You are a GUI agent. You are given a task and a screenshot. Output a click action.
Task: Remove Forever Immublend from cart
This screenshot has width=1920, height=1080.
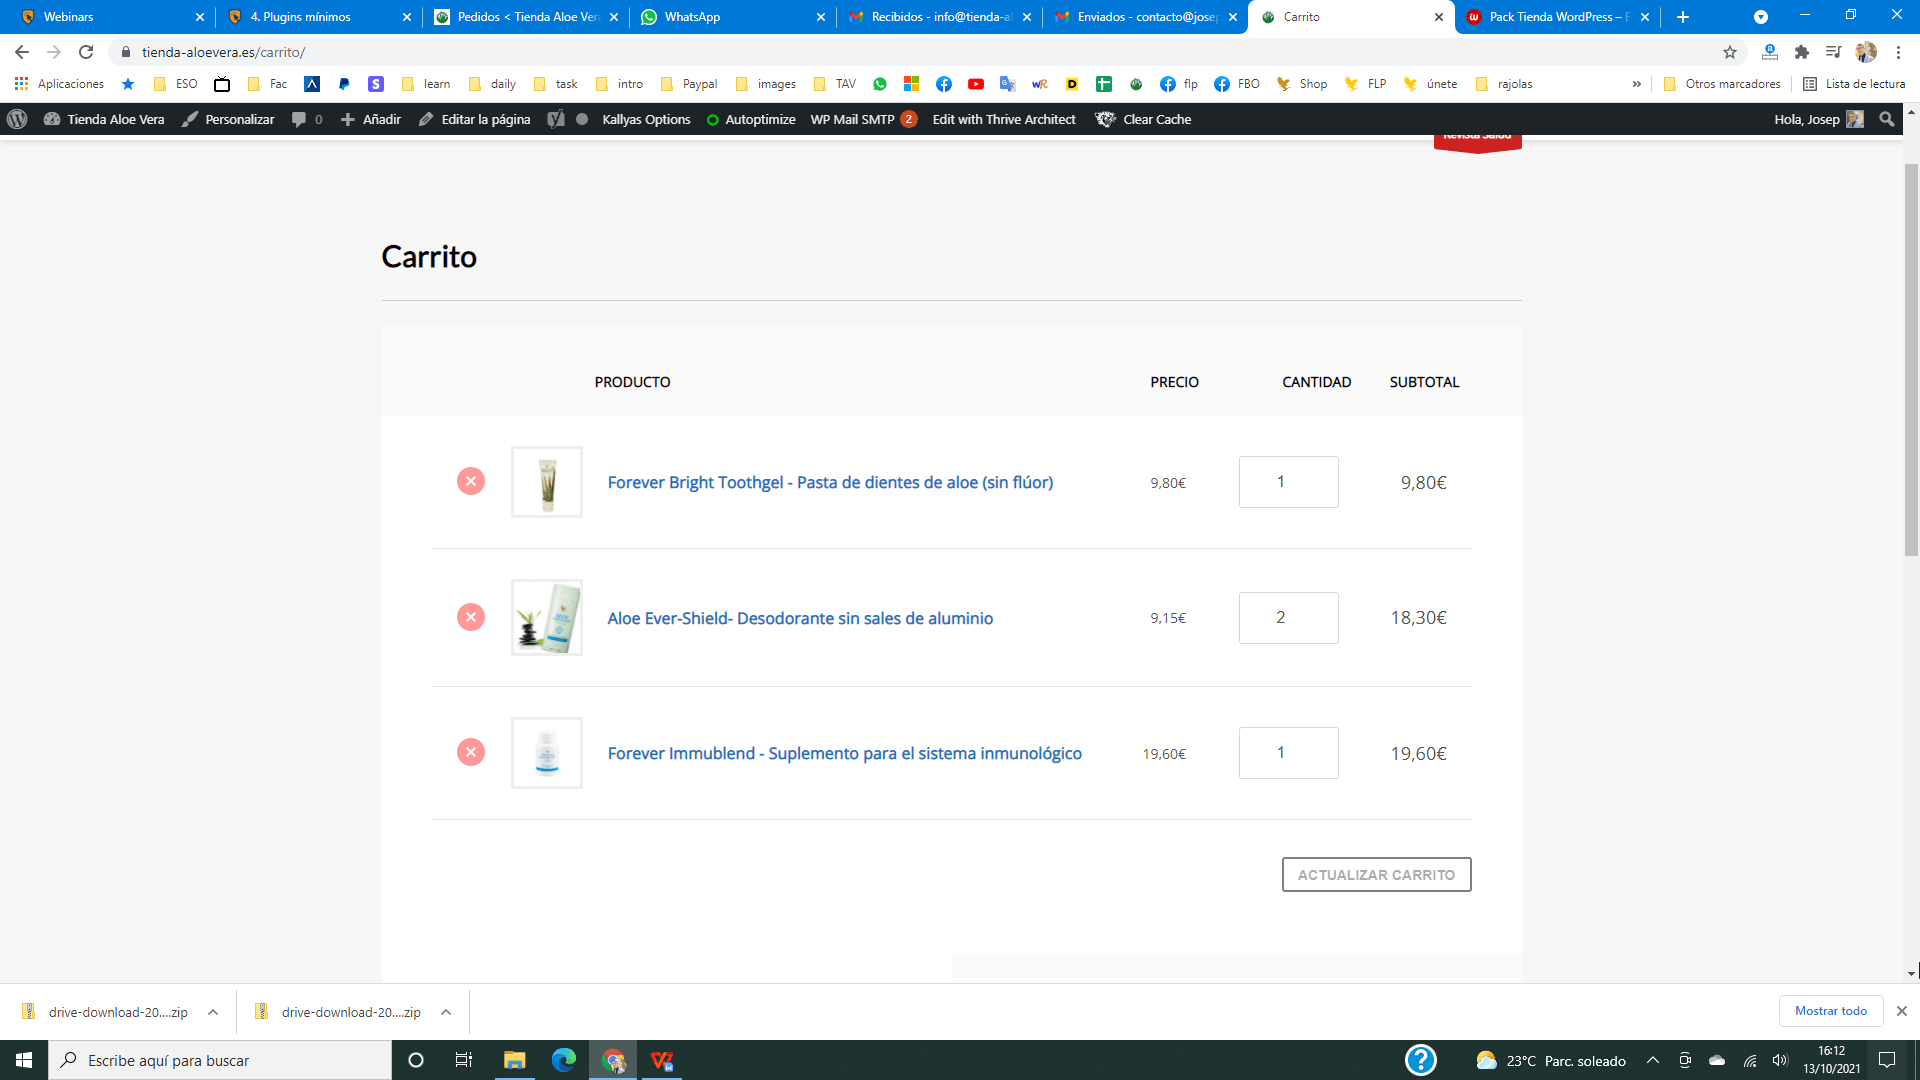471,752
